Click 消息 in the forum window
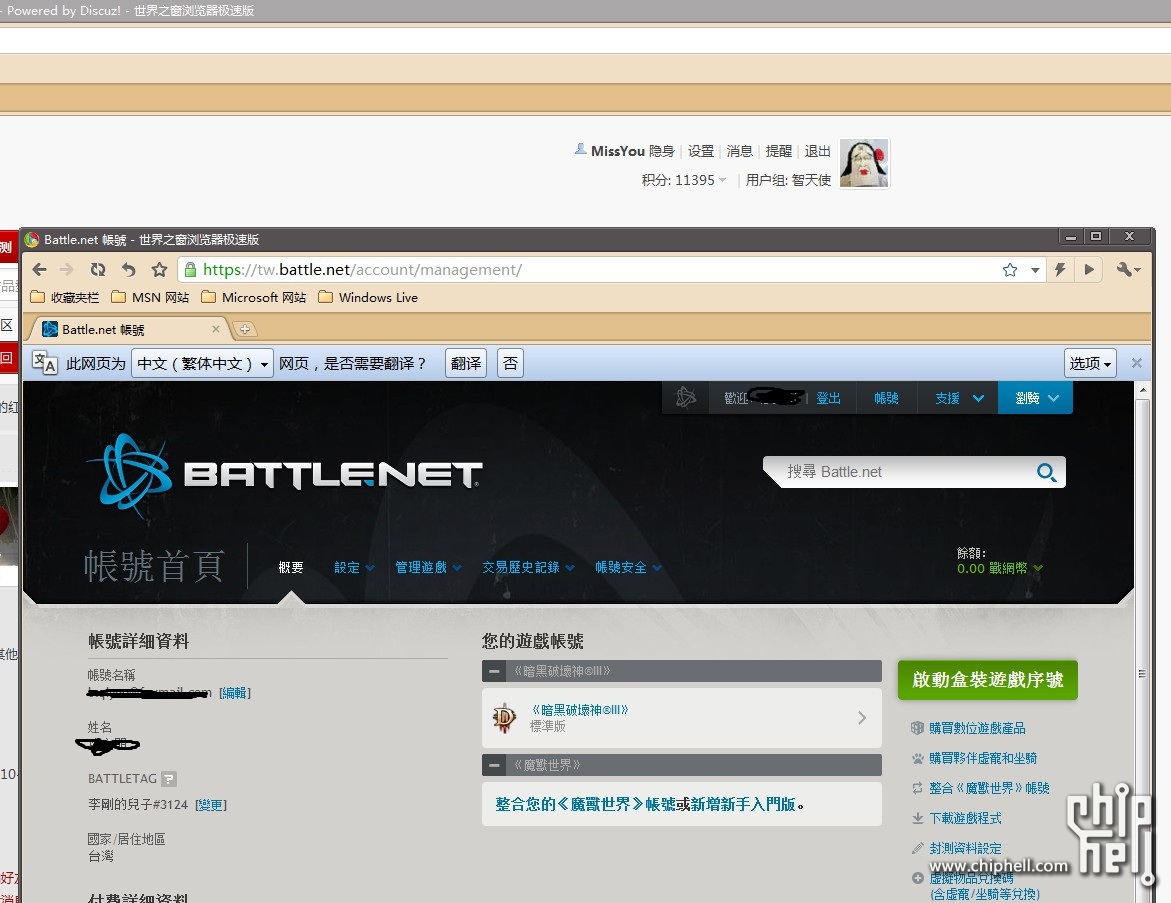Screen dimensions: 1171x903 pos(739,151)
